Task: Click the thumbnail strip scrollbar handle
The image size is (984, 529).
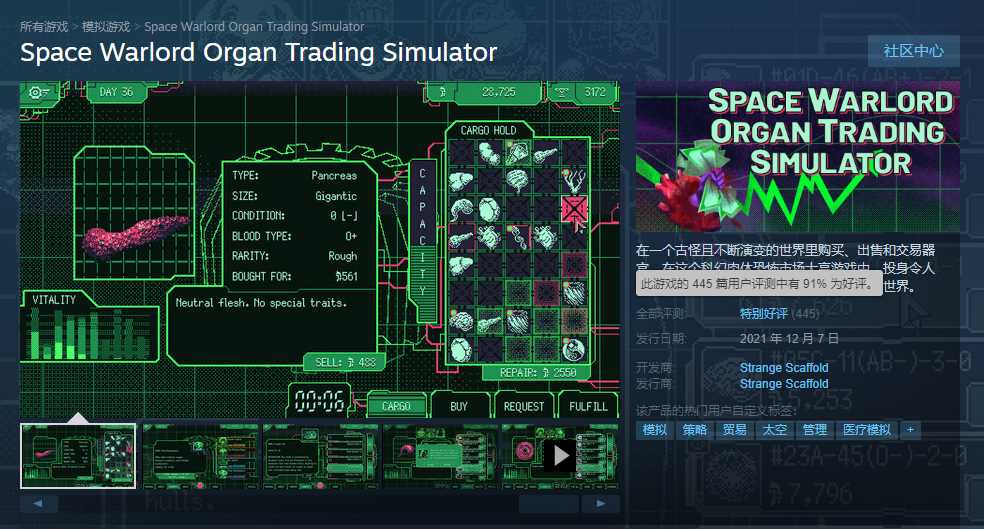Action: click(x=548, y=503)
